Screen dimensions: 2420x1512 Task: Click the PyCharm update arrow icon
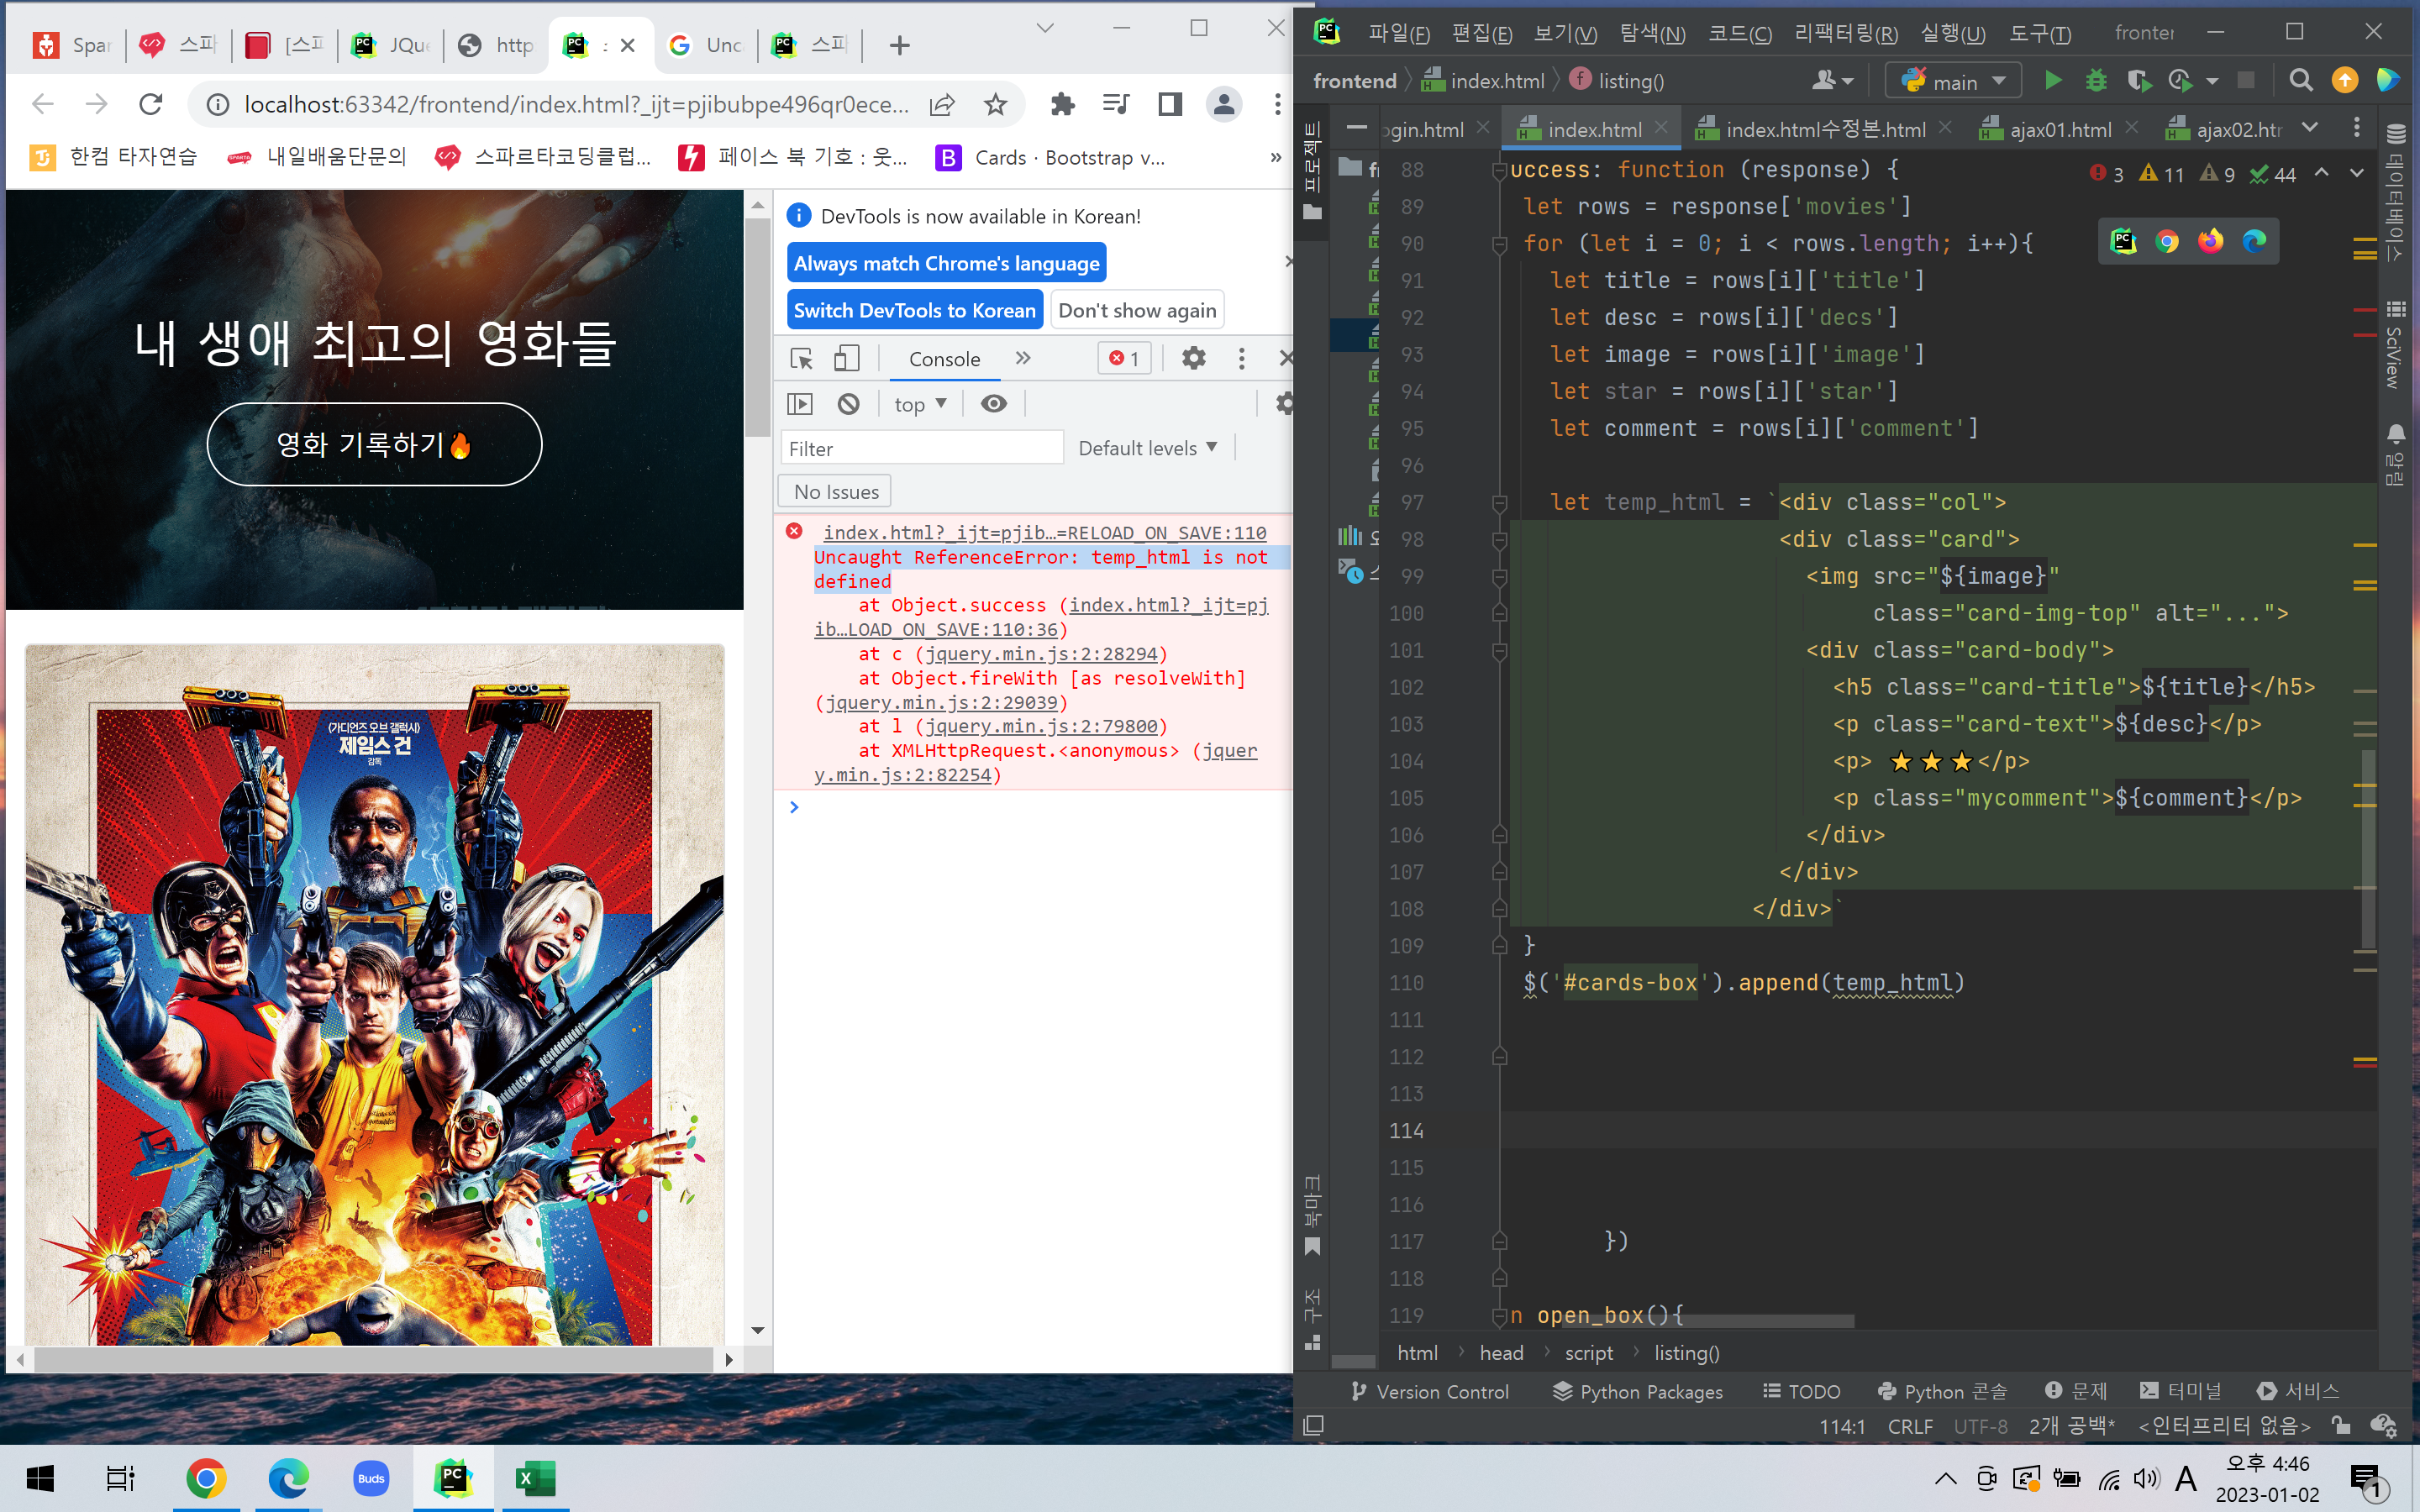point(2344,80)
